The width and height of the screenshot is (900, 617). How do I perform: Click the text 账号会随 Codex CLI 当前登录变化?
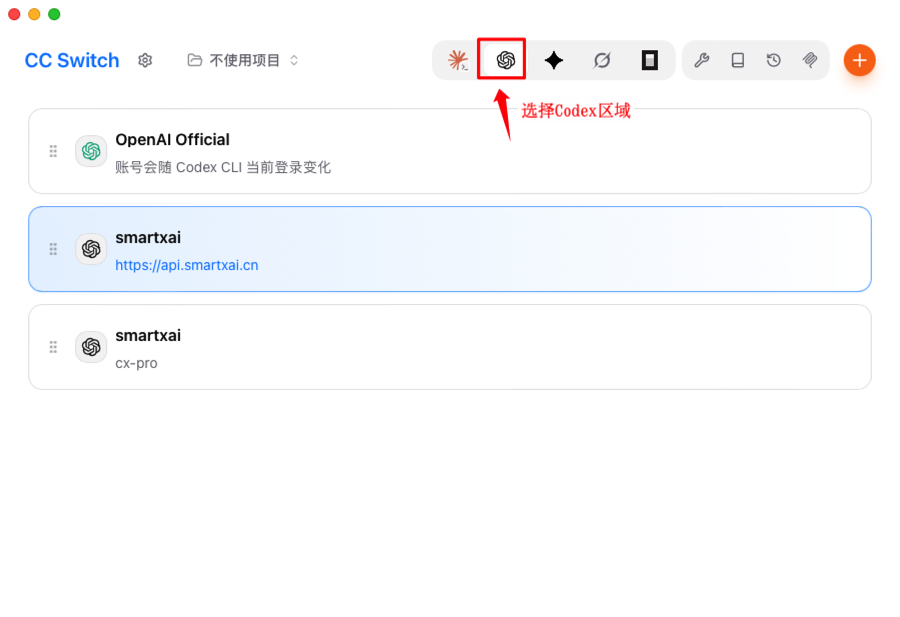coord(223,168)
